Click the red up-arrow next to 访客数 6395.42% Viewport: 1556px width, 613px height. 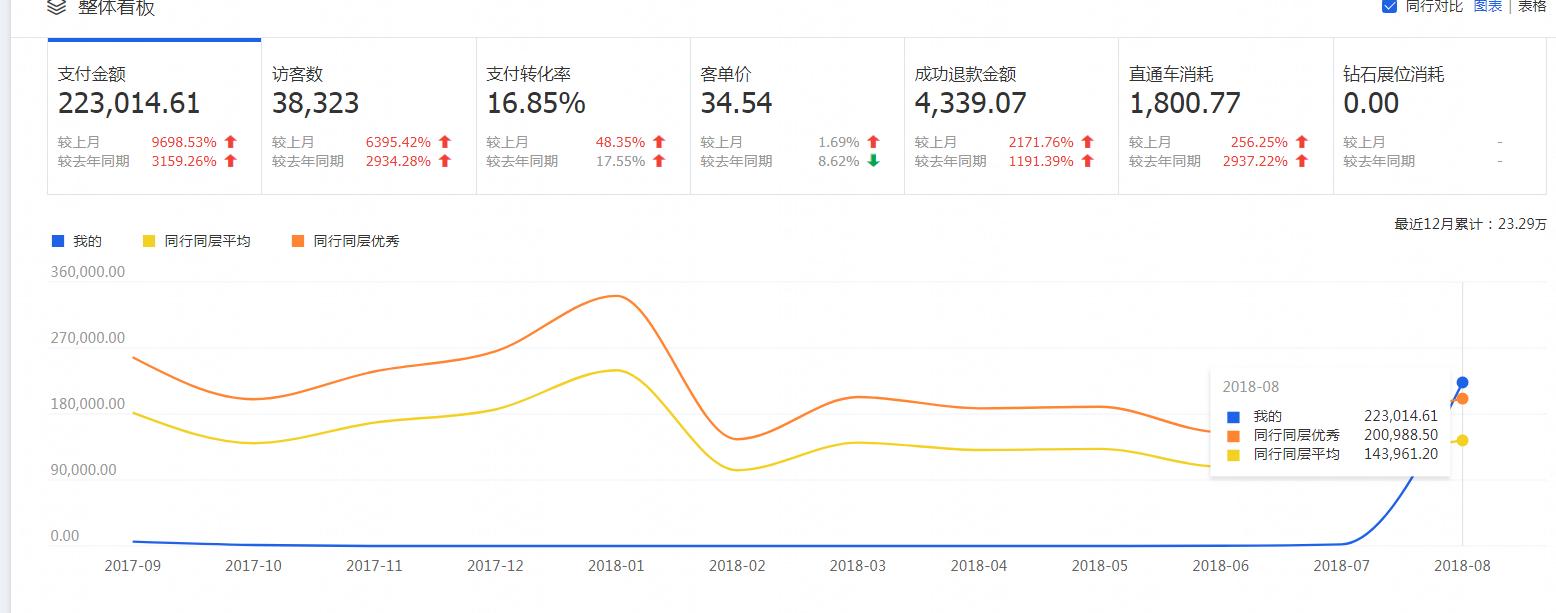(x=444, y=142)
